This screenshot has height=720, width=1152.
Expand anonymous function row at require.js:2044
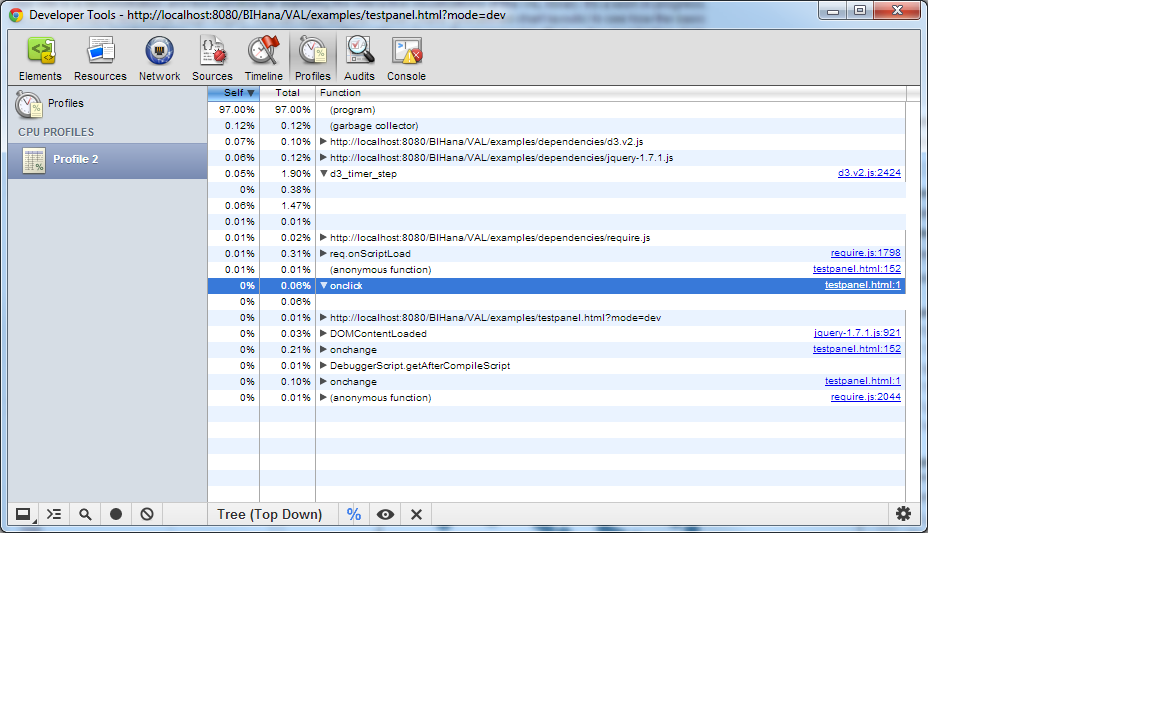pos(323,397)
